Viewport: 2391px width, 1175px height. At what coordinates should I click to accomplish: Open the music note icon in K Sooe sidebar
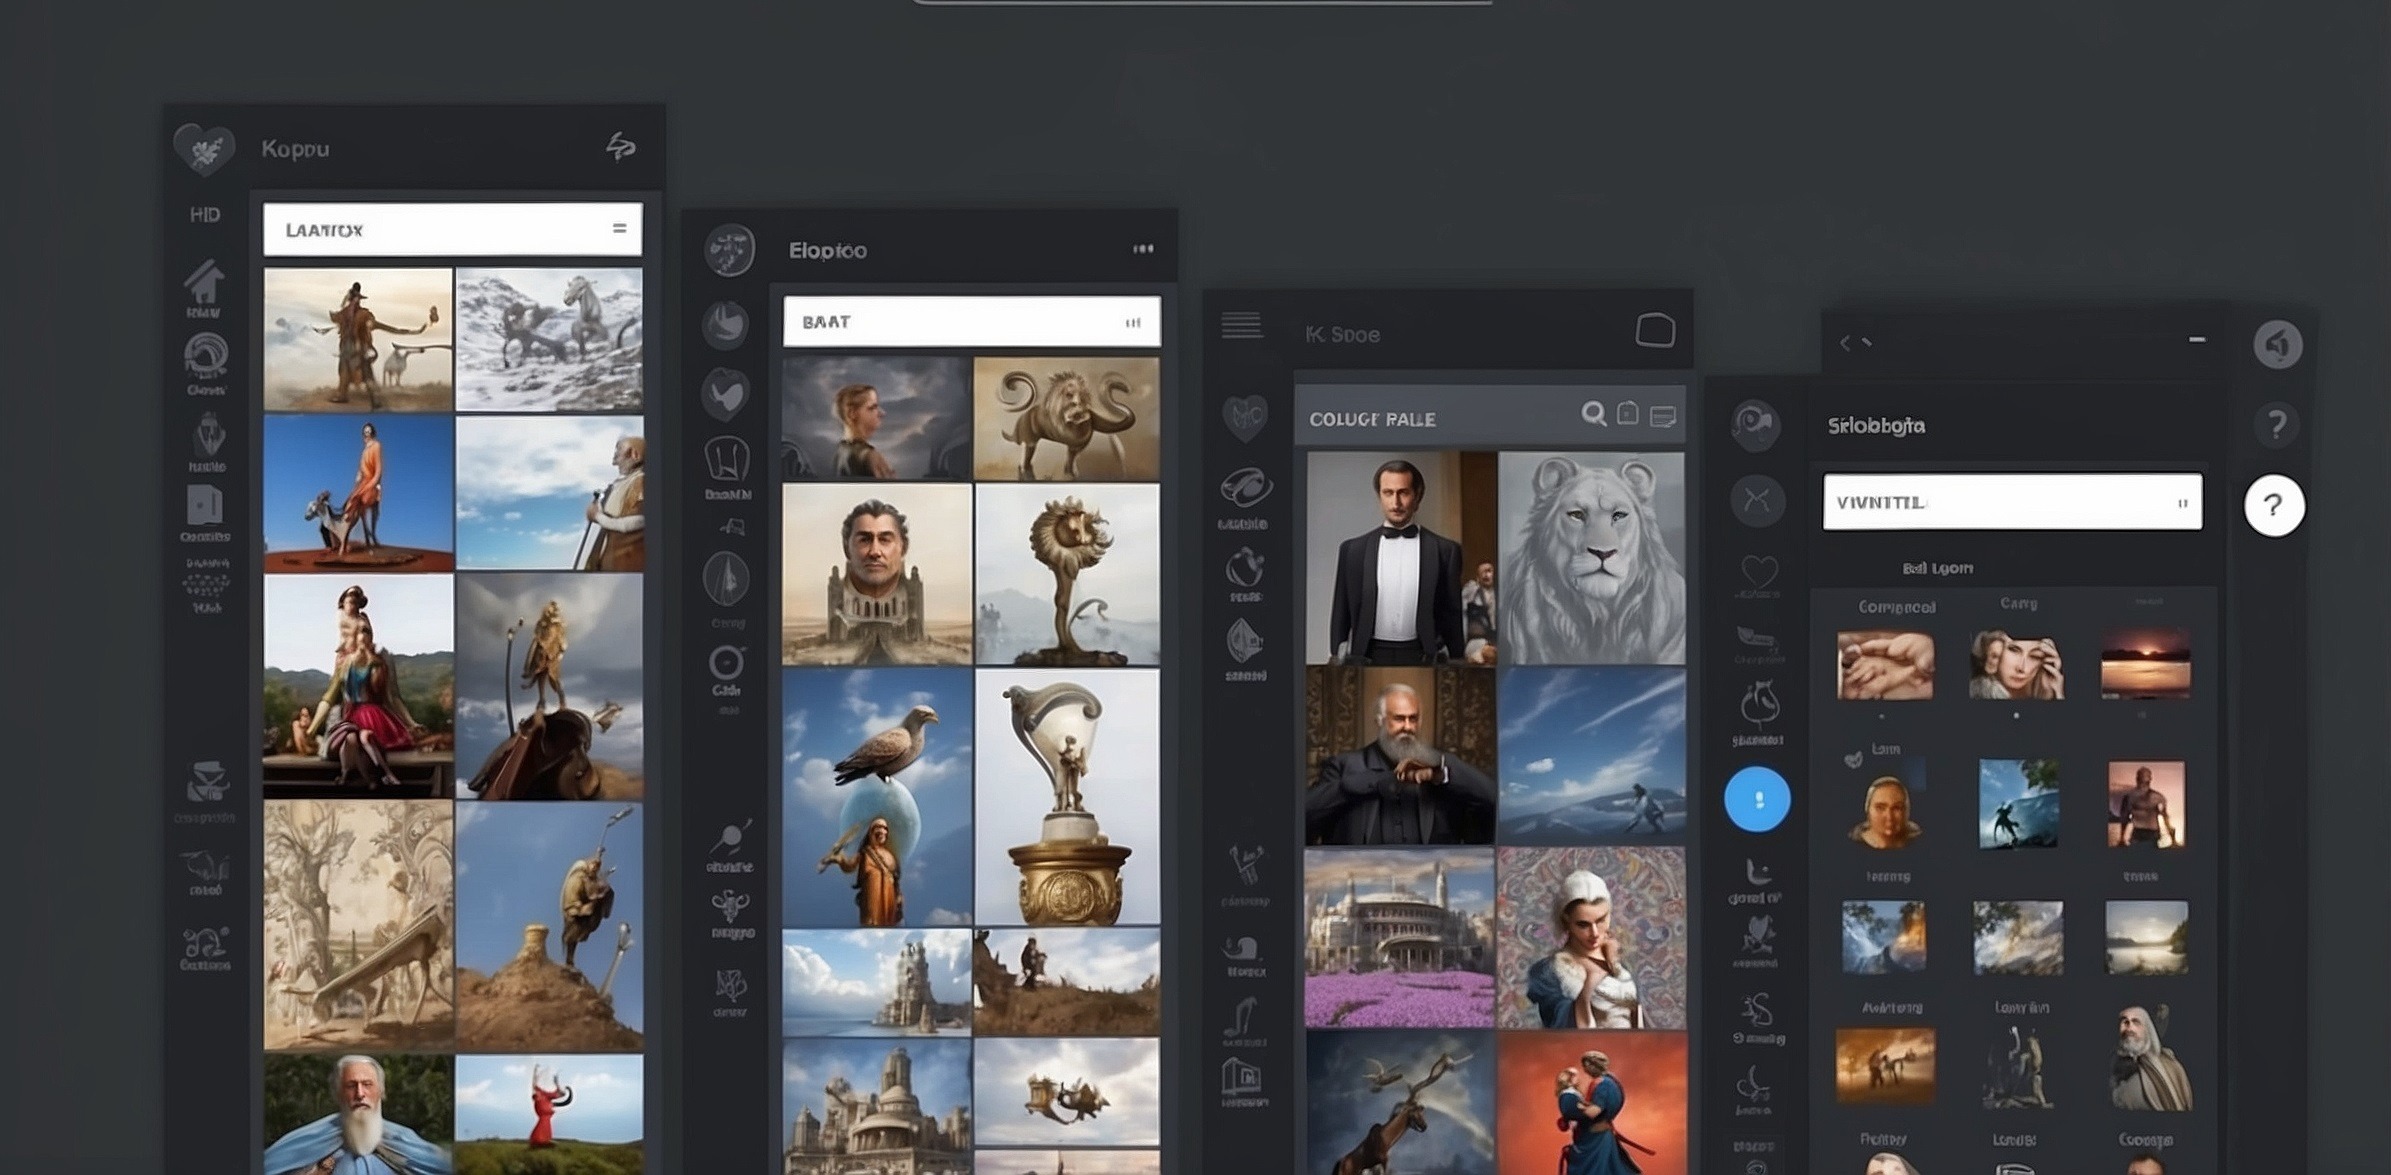[x=1243, y=1019]
